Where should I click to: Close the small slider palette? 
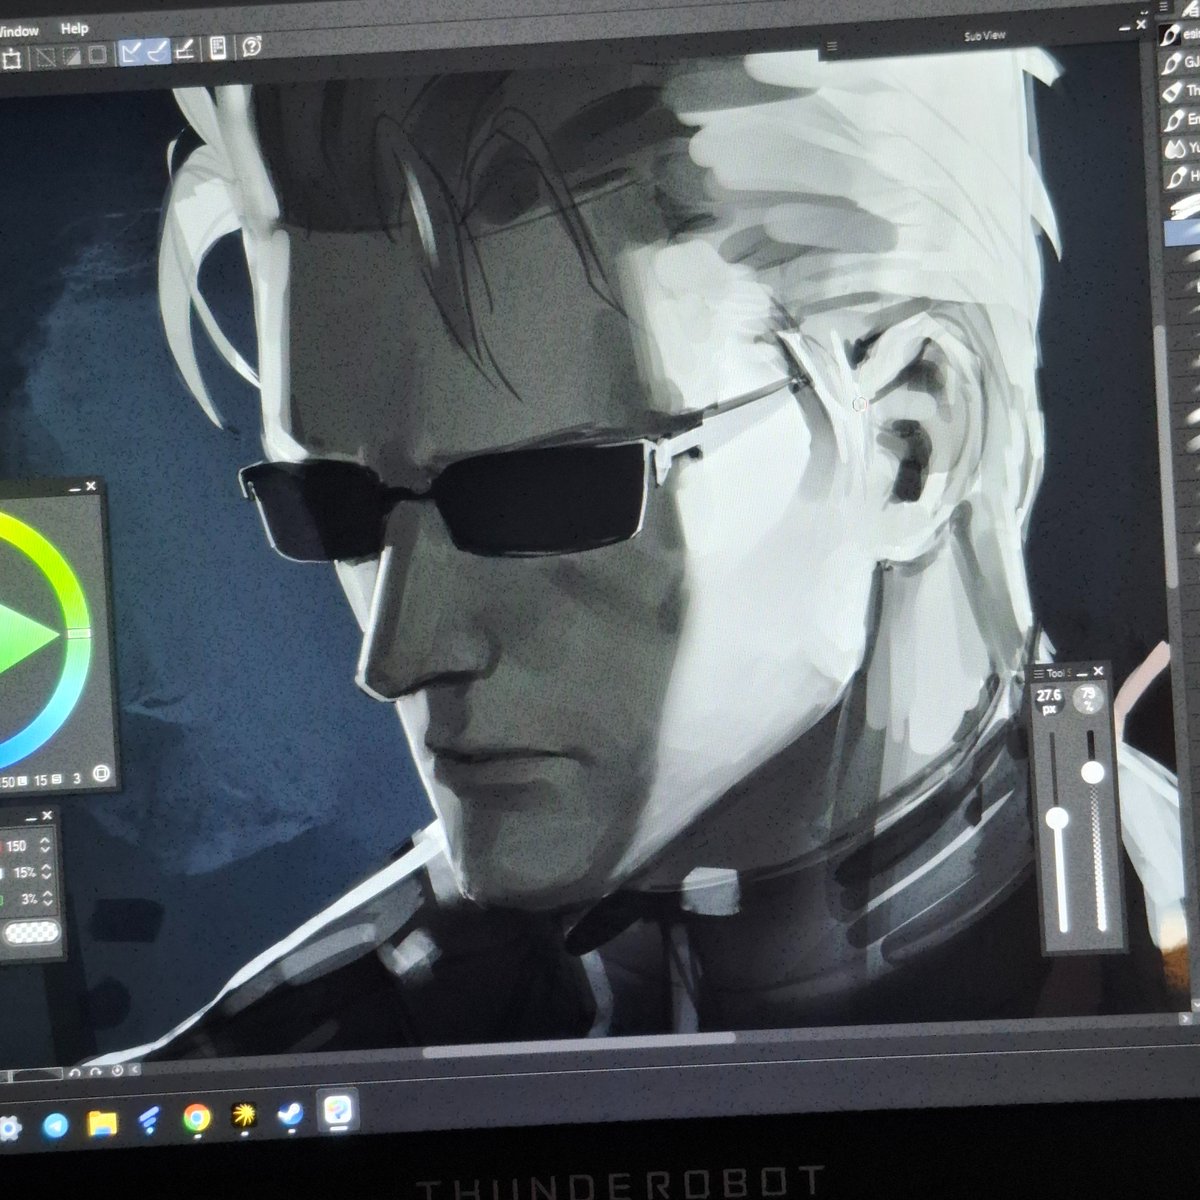coord(45,817)
